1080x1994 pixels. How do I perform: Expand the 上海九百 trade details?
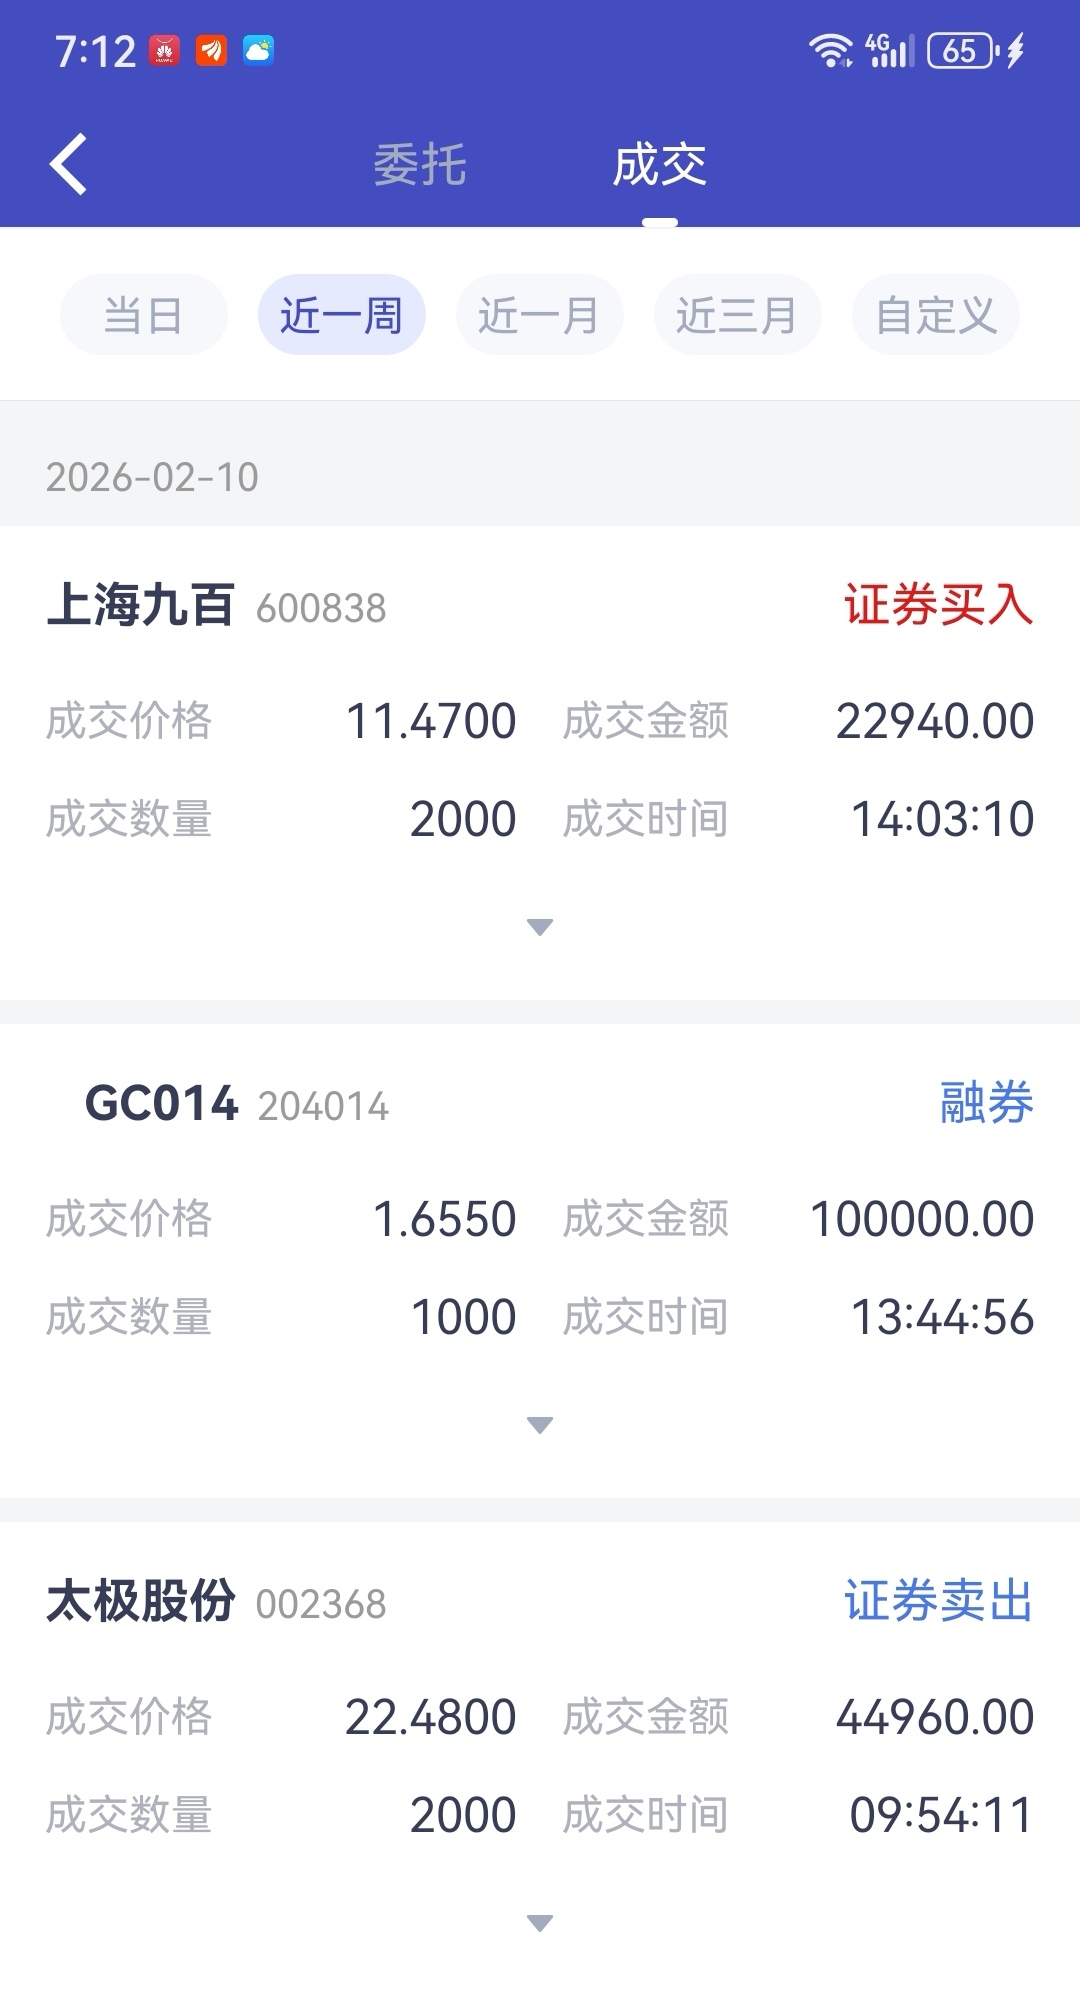point(540,927)
